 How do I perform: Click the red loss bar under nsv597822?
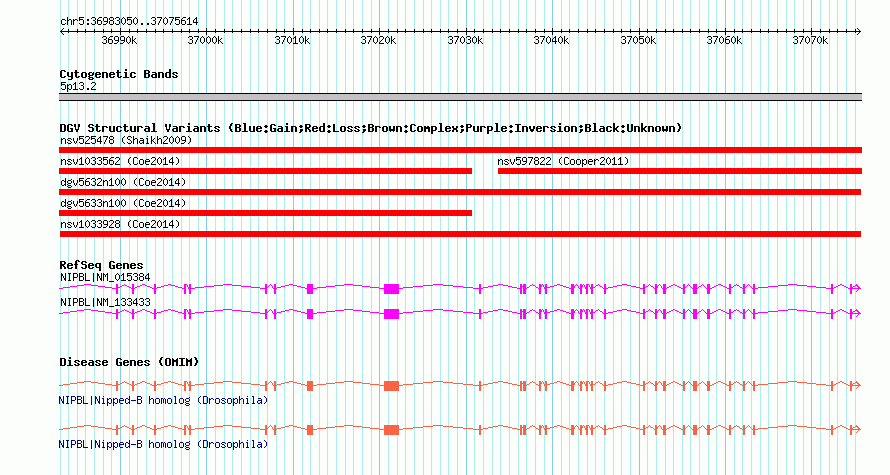(680, 171)
